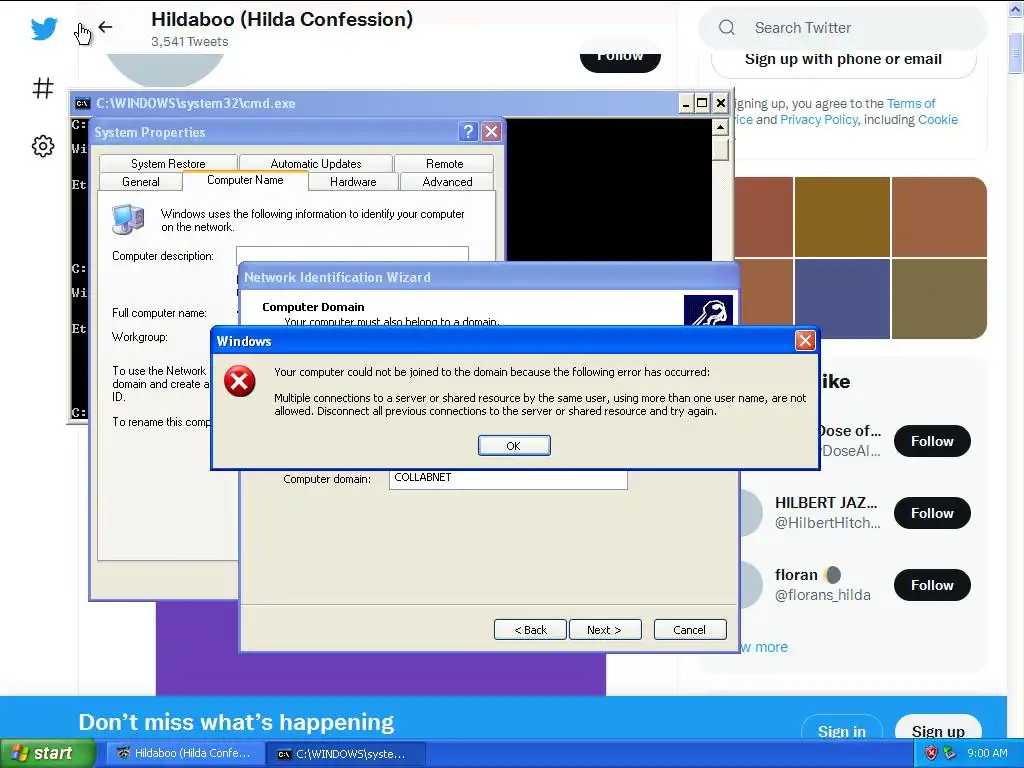This screenshot has height=768, width=1024.
Task: Open Remote tab in System Properties
Action: [x=444, y=163]
